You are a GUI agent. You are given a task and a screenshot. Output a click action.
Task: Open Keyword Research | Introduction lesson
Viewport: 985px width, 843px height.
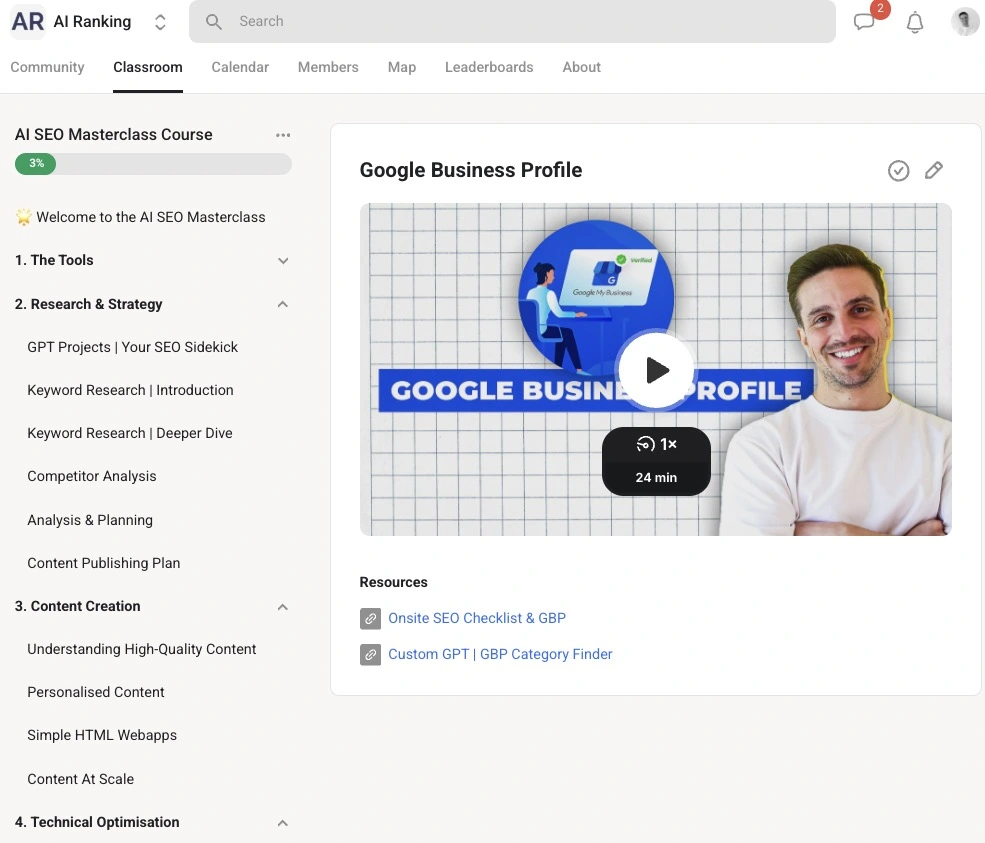point(130,390)
